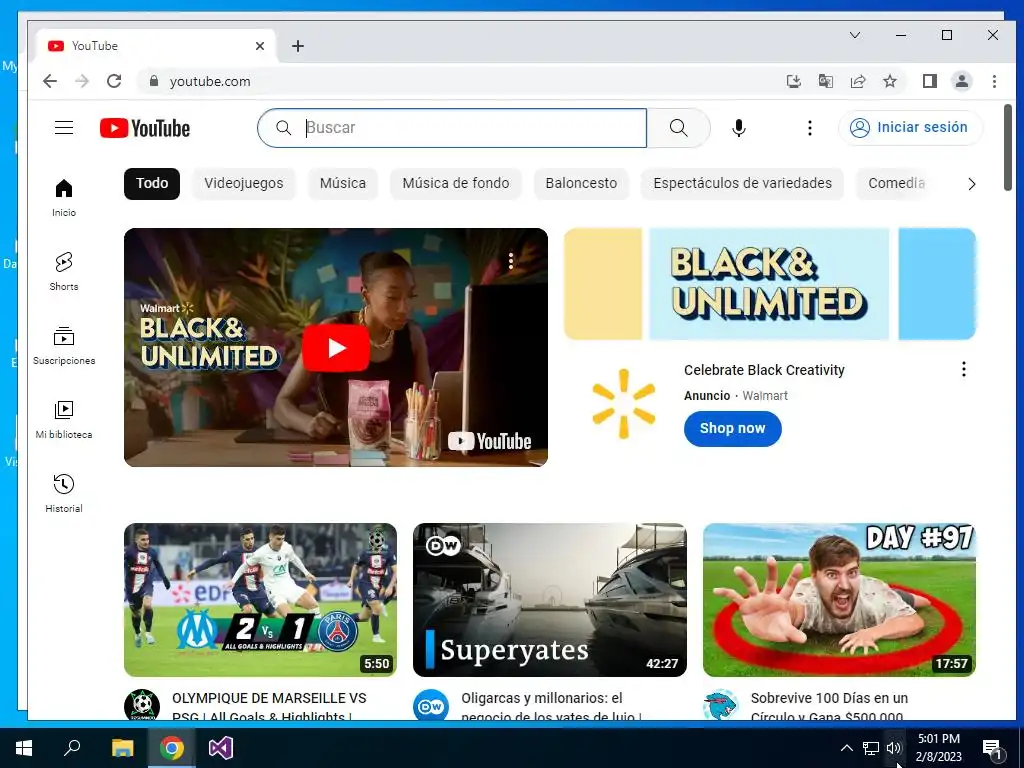
Task: Select Espectáculos de variedades chip
Action: [x=743, y=184]
